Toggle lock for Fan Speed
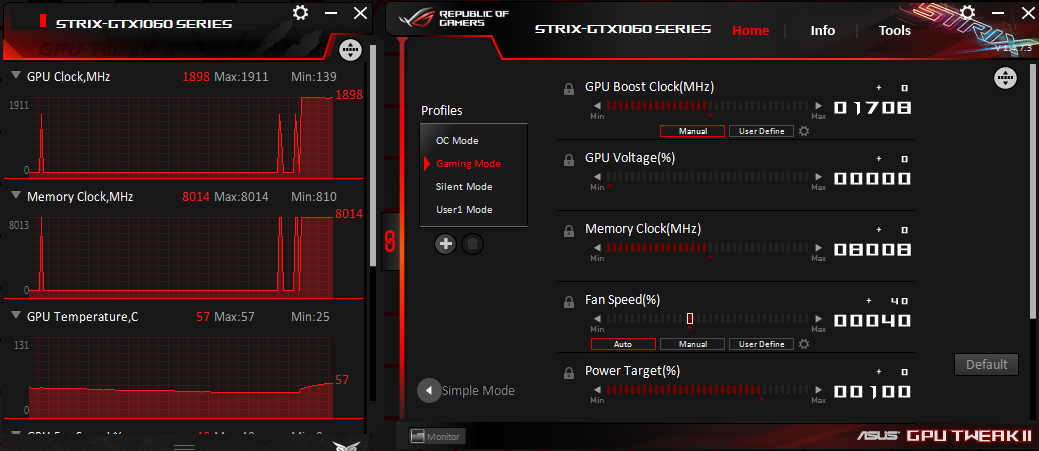Image resolution: width=1039 pixels, height=451 pixels. (569, 302)
